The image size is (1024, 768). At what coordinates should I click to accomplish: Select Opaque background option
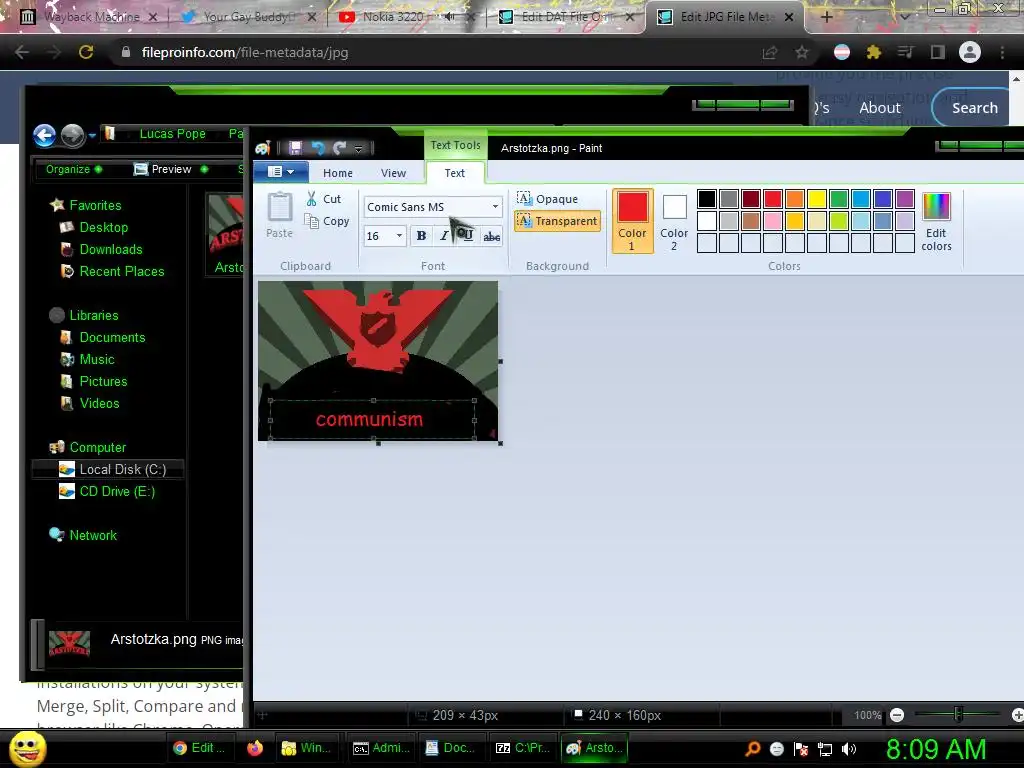click(547, 199)
